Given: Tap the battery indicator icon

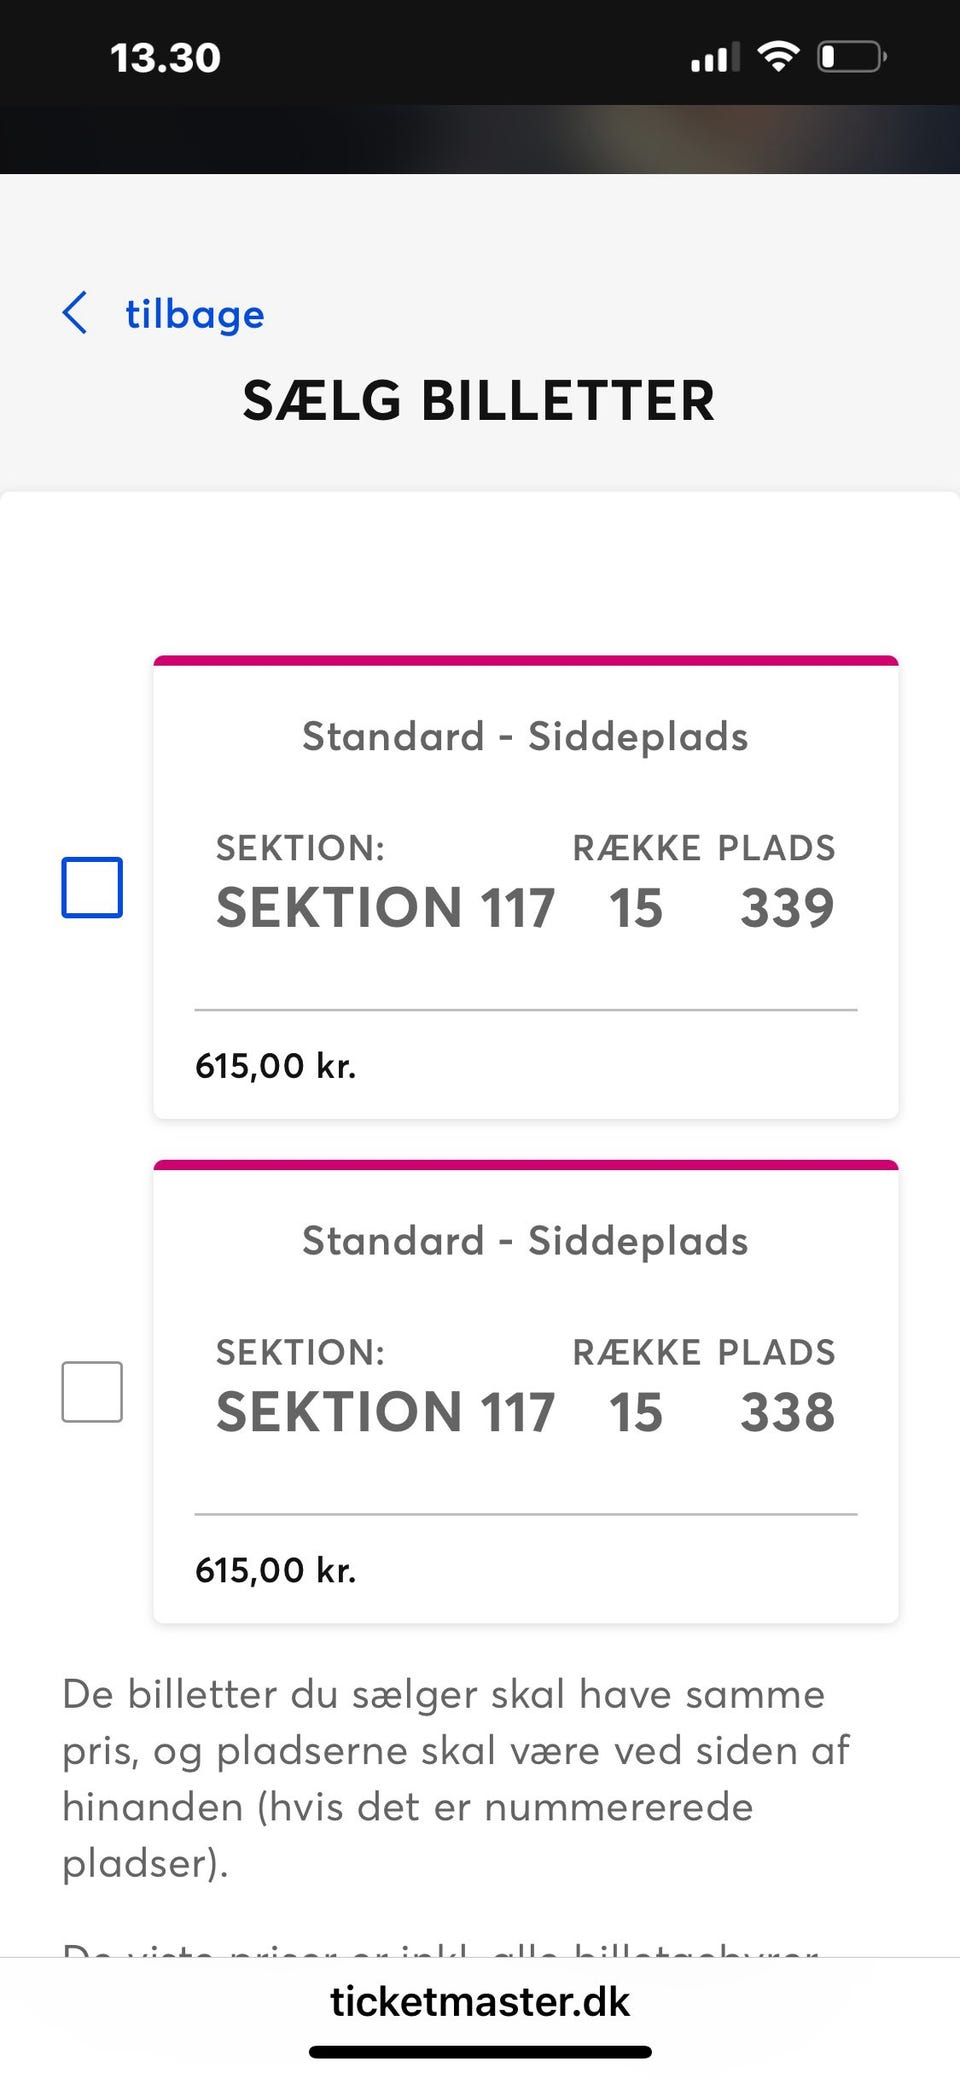Looking at the screenshot, I should (x=851, y=56).
